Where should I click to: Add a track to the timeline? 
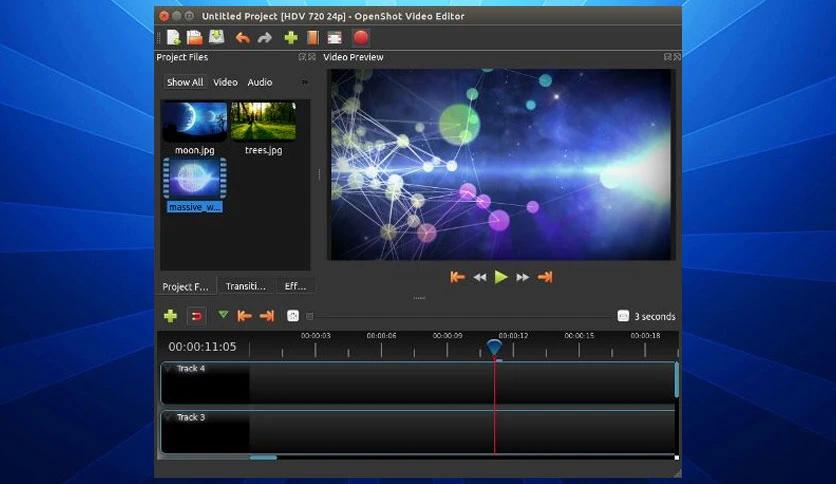tap(170, 316)
